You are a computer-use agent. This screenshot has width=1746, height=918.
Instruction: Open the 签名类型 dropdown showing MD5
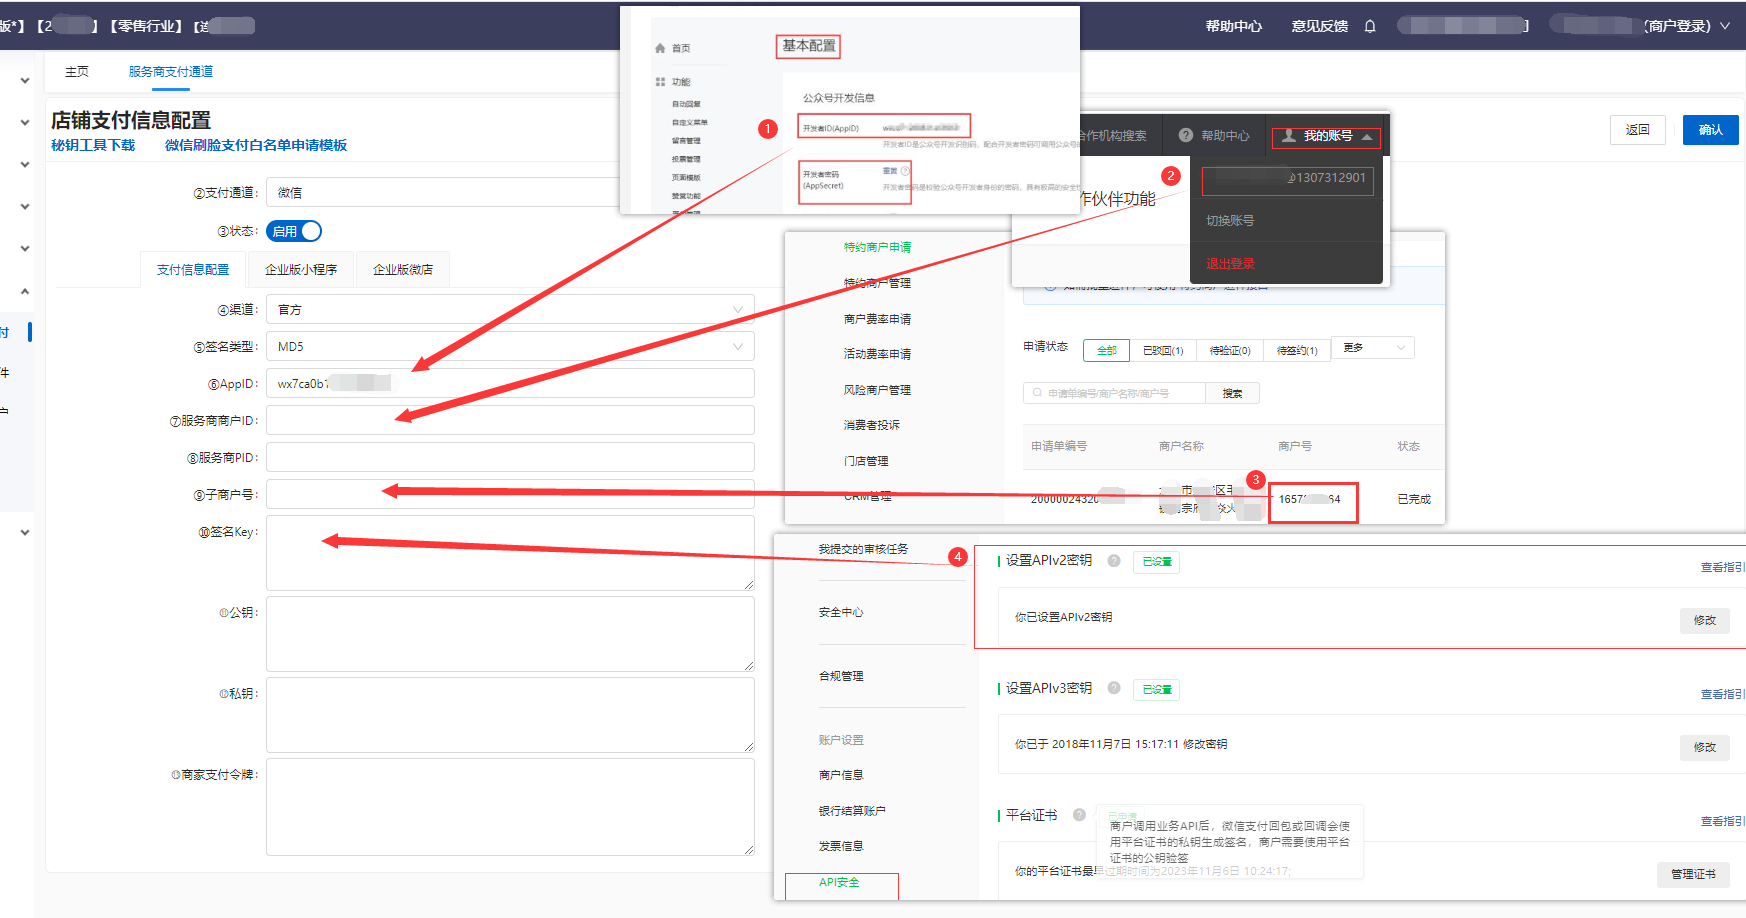point(510,347)
